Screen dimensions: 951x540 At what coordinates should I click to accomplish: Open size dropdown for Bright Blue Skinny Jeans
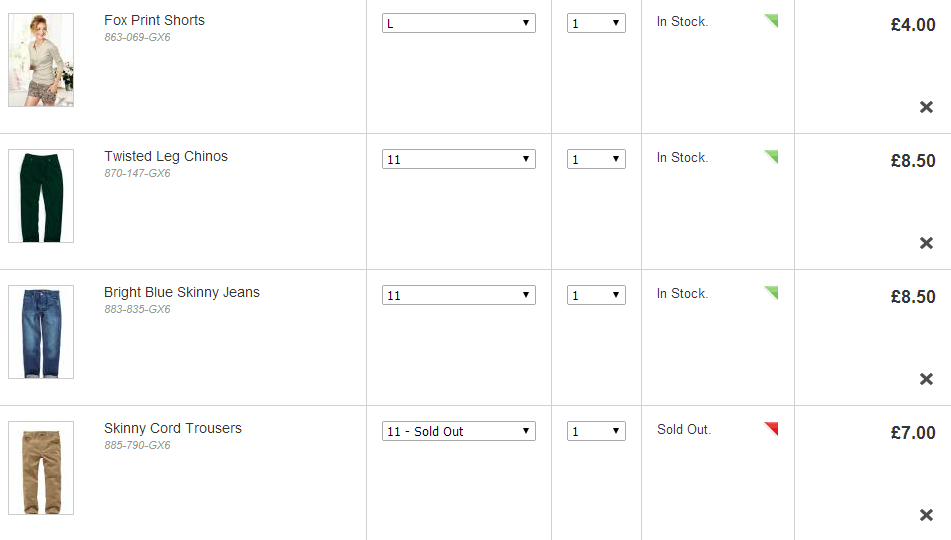(x=459, y=295)
